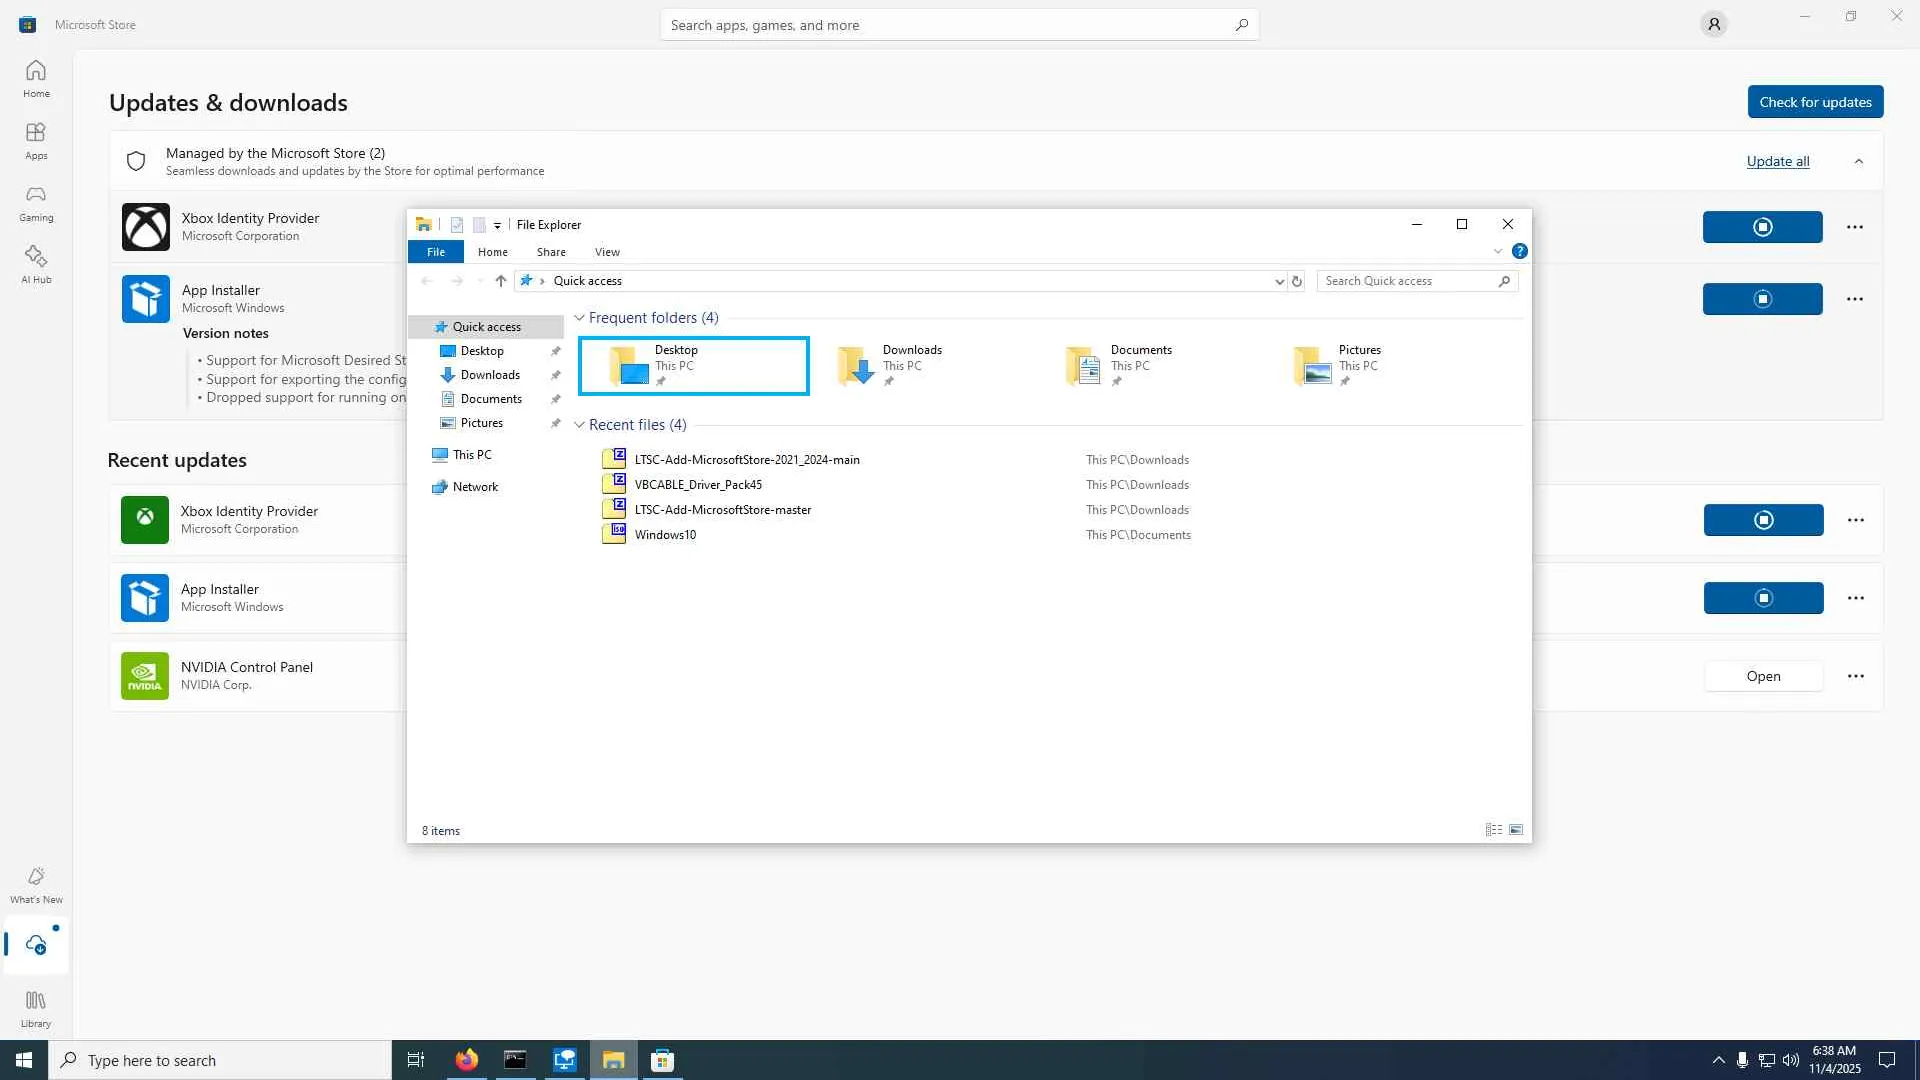Open the Share ribbon tab

tap(551, 252)
